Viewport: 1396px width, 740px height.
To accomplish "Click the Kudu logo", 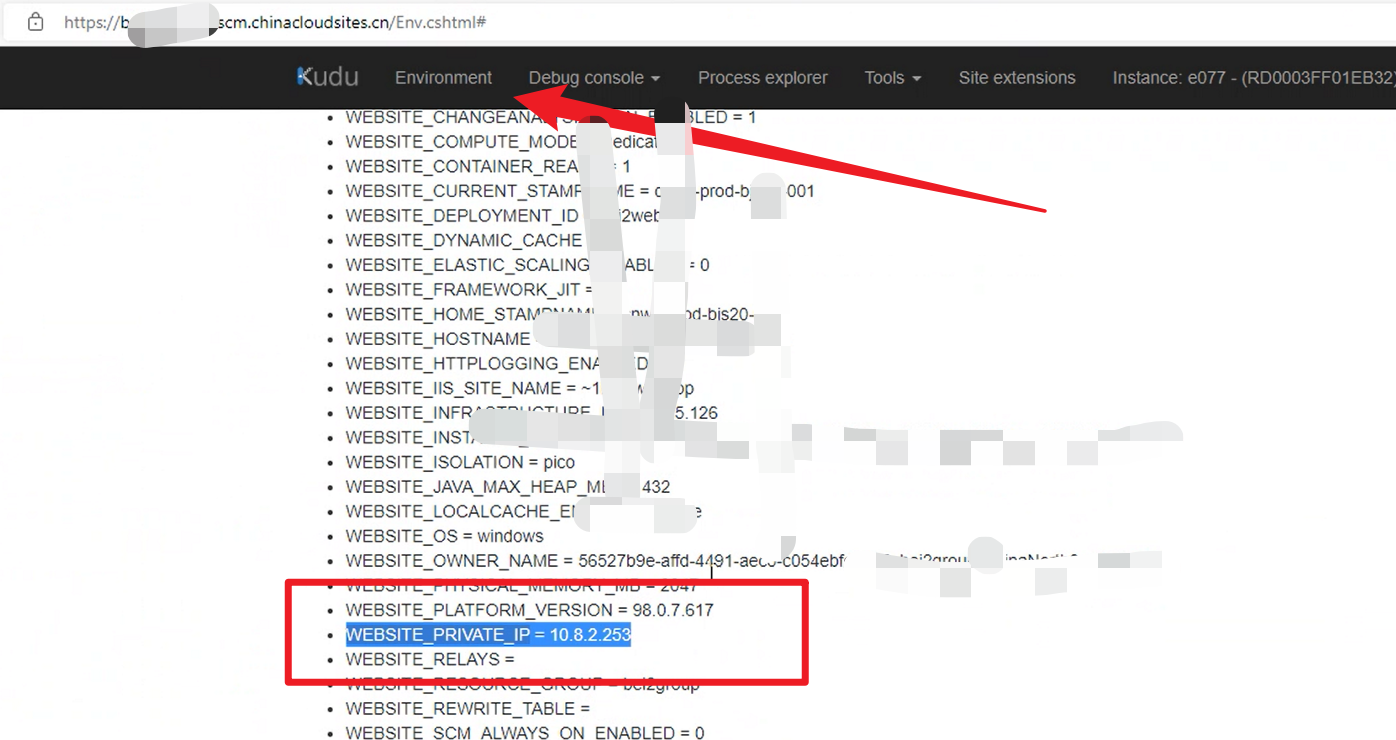I will (328, 77).
